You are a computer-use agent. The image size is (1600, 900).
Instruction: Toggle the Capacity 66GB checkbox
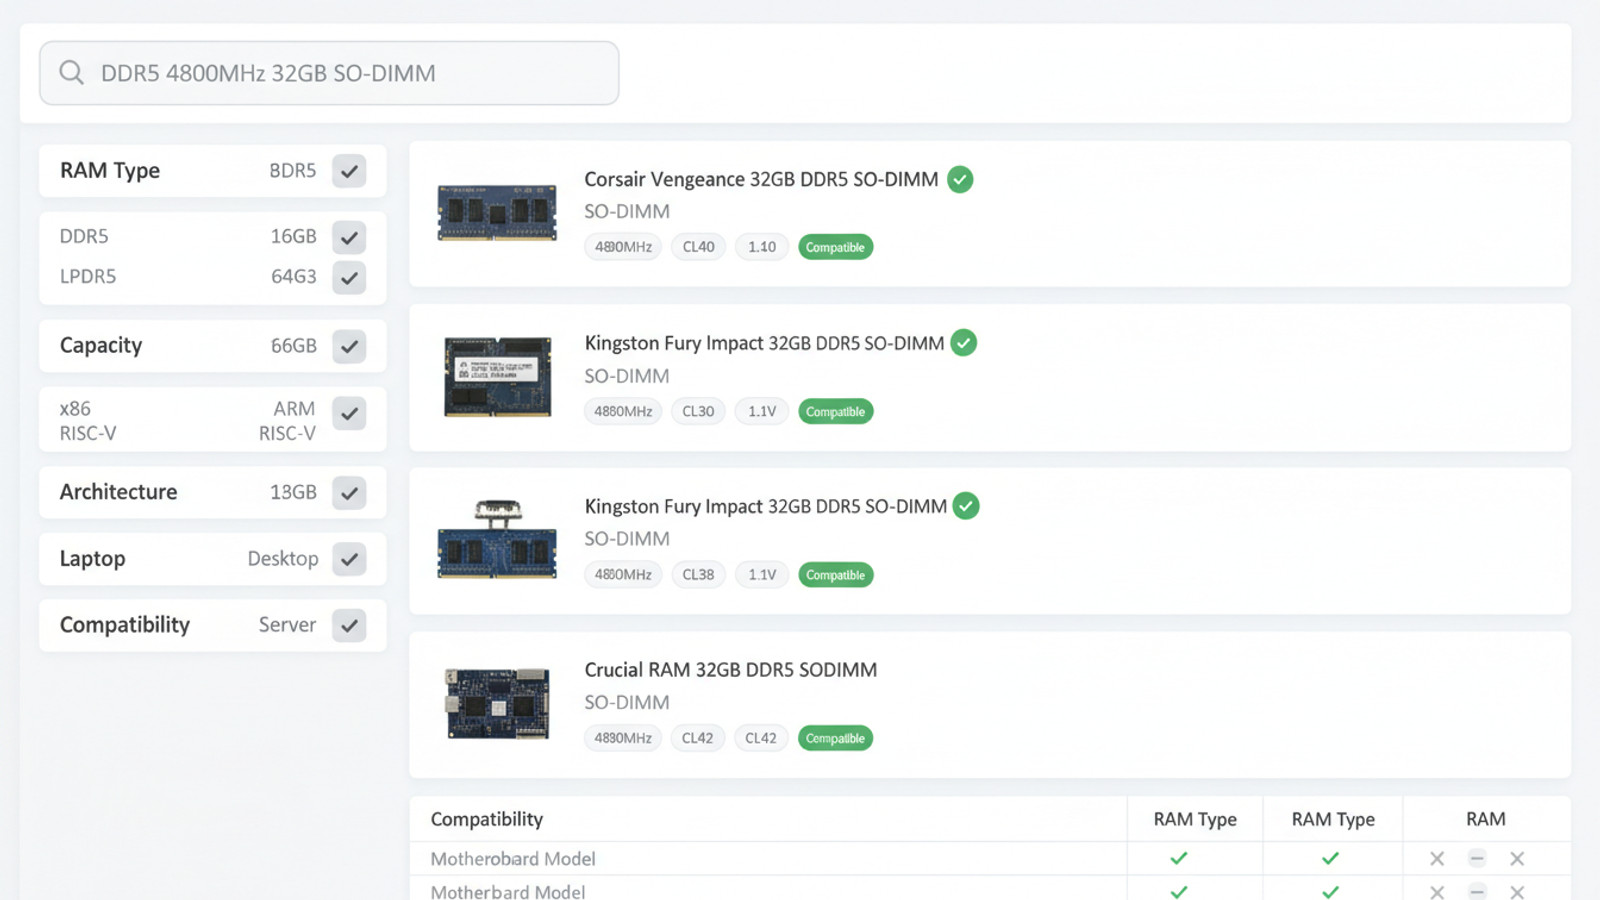(349, 346)
